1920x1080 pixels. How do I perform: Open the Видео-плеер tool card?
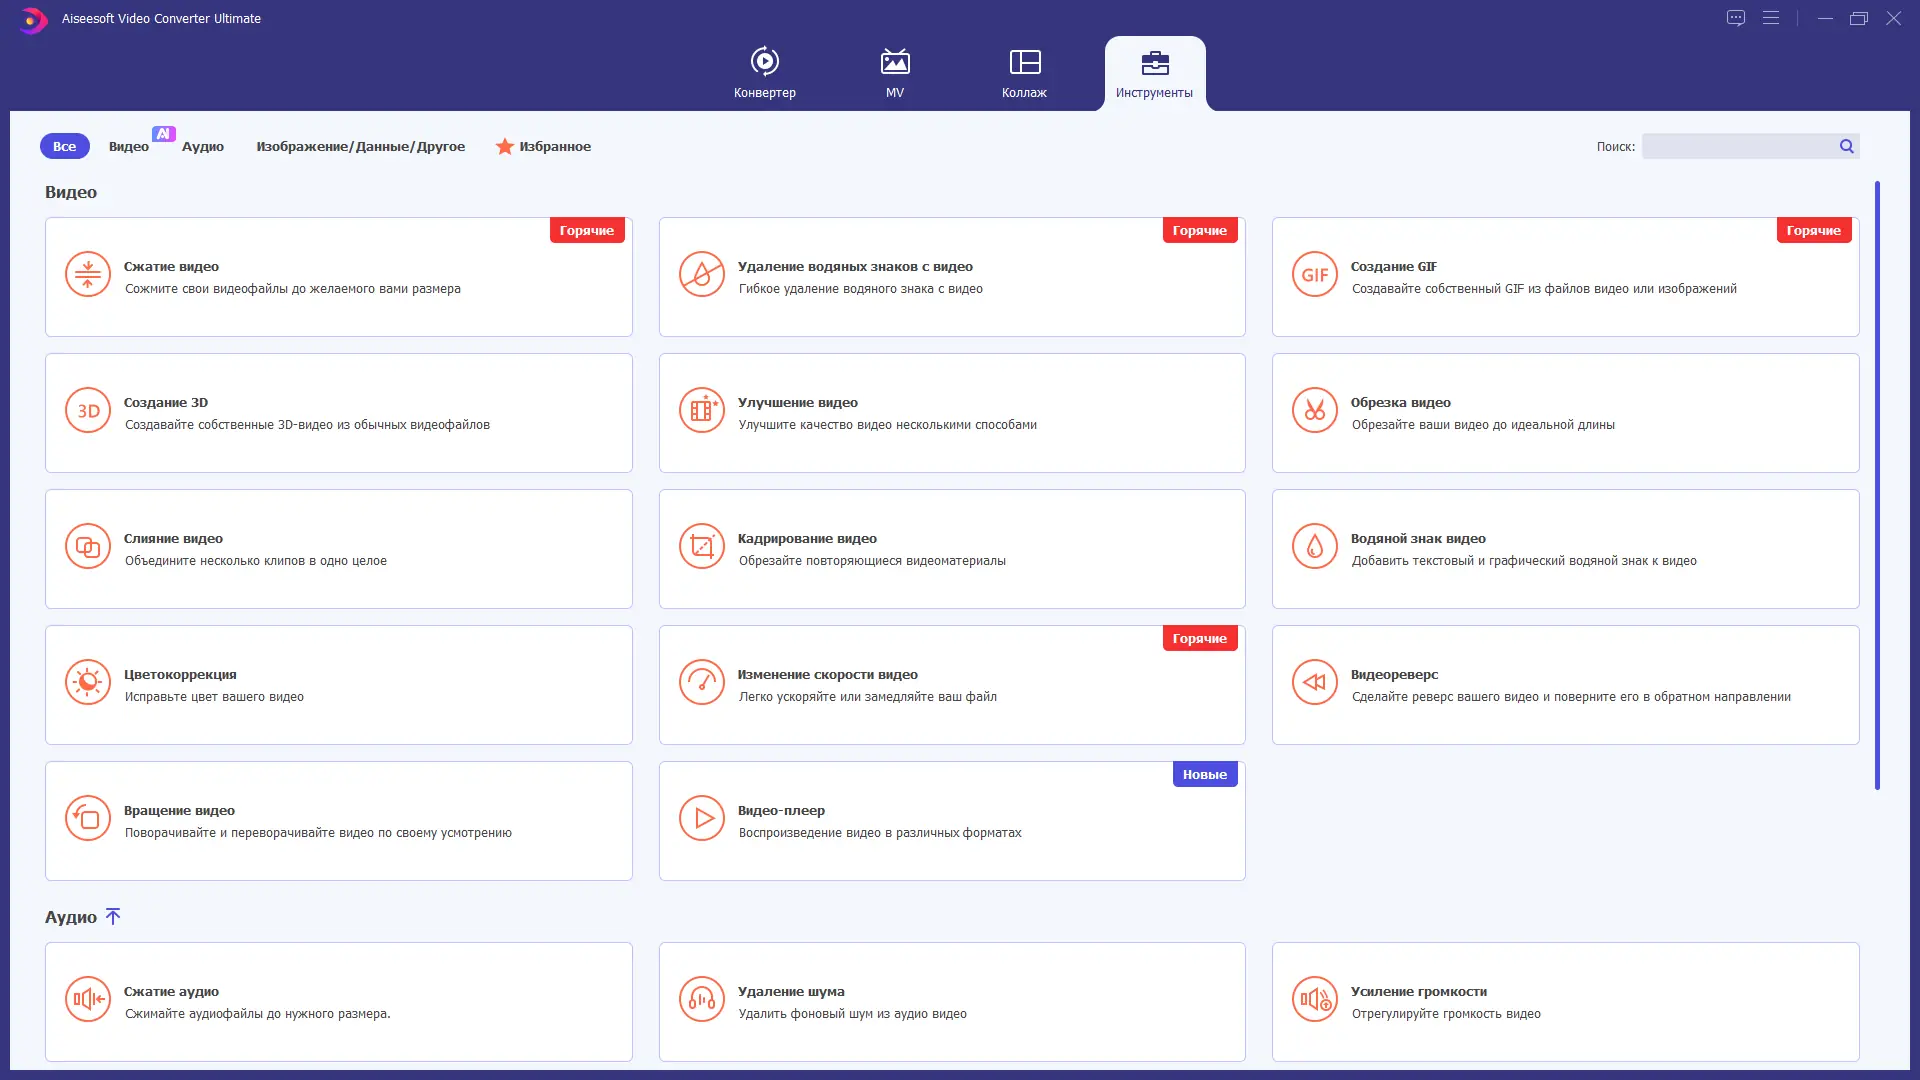click(x=951, y=820)
